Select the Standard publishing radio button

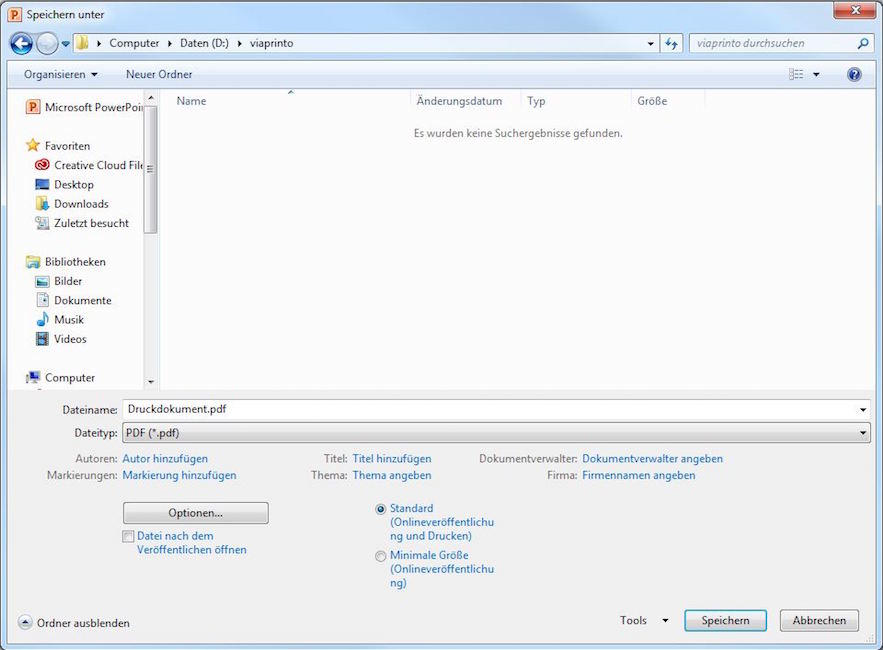381,509
